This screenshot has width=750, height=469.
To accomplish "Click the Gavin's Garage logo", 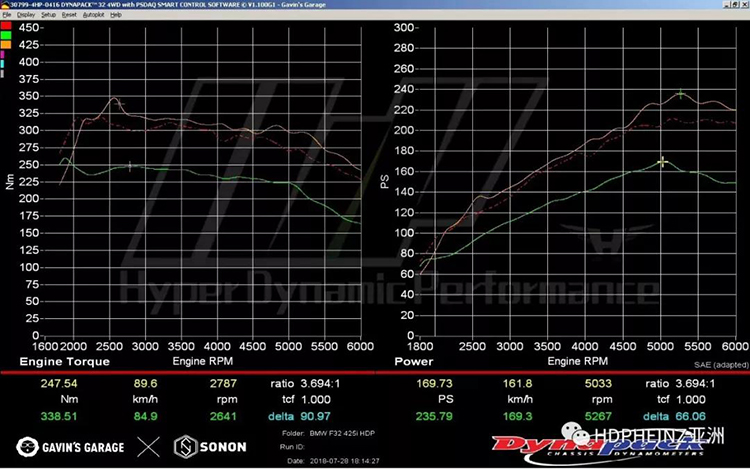I will pos(72,446).
